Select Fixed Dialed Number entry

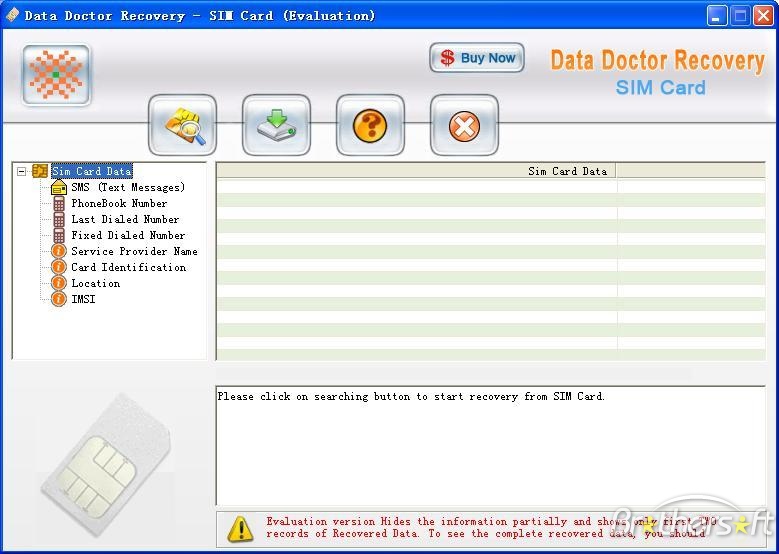[128, 235]
